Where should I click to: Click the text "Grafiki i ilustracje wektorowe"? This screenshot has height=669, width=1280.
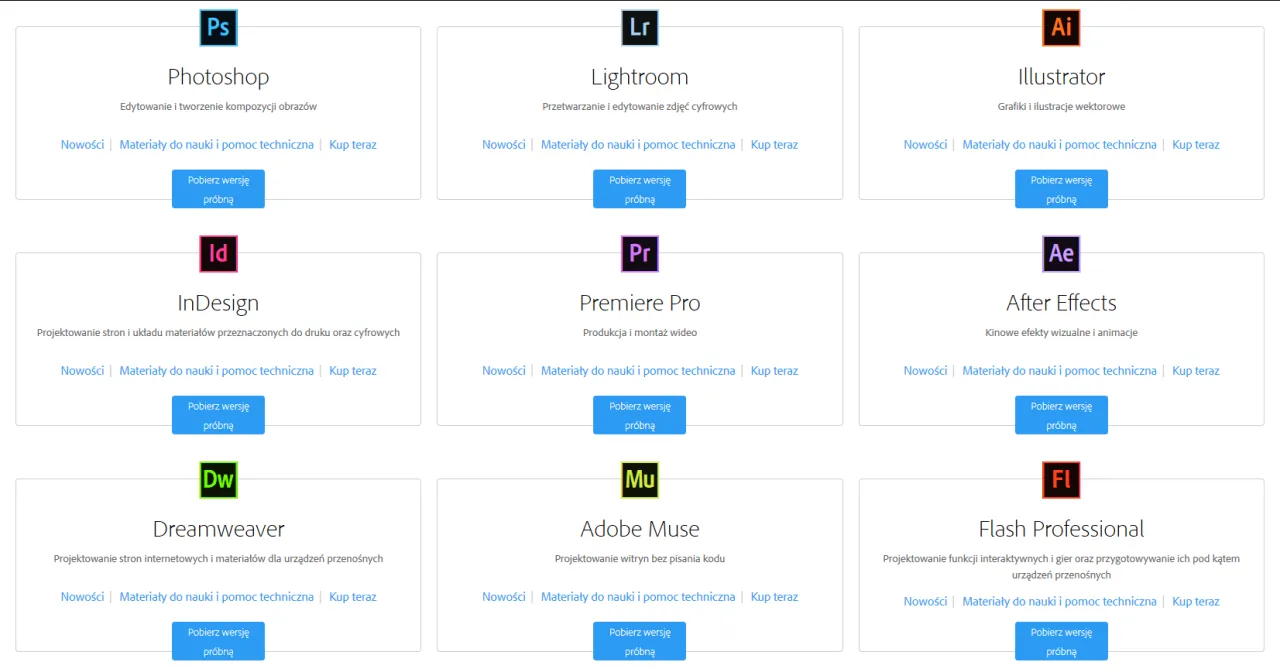click(1061, 106)
